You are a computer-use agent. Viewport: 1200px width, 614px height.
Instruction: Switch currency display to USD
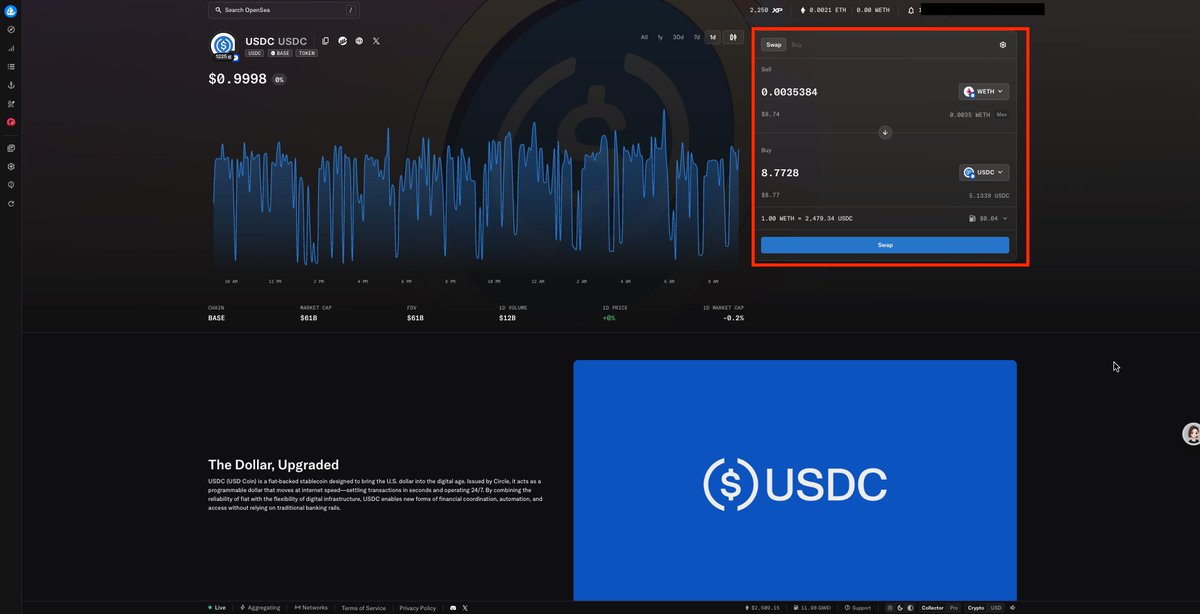(996, 608)
